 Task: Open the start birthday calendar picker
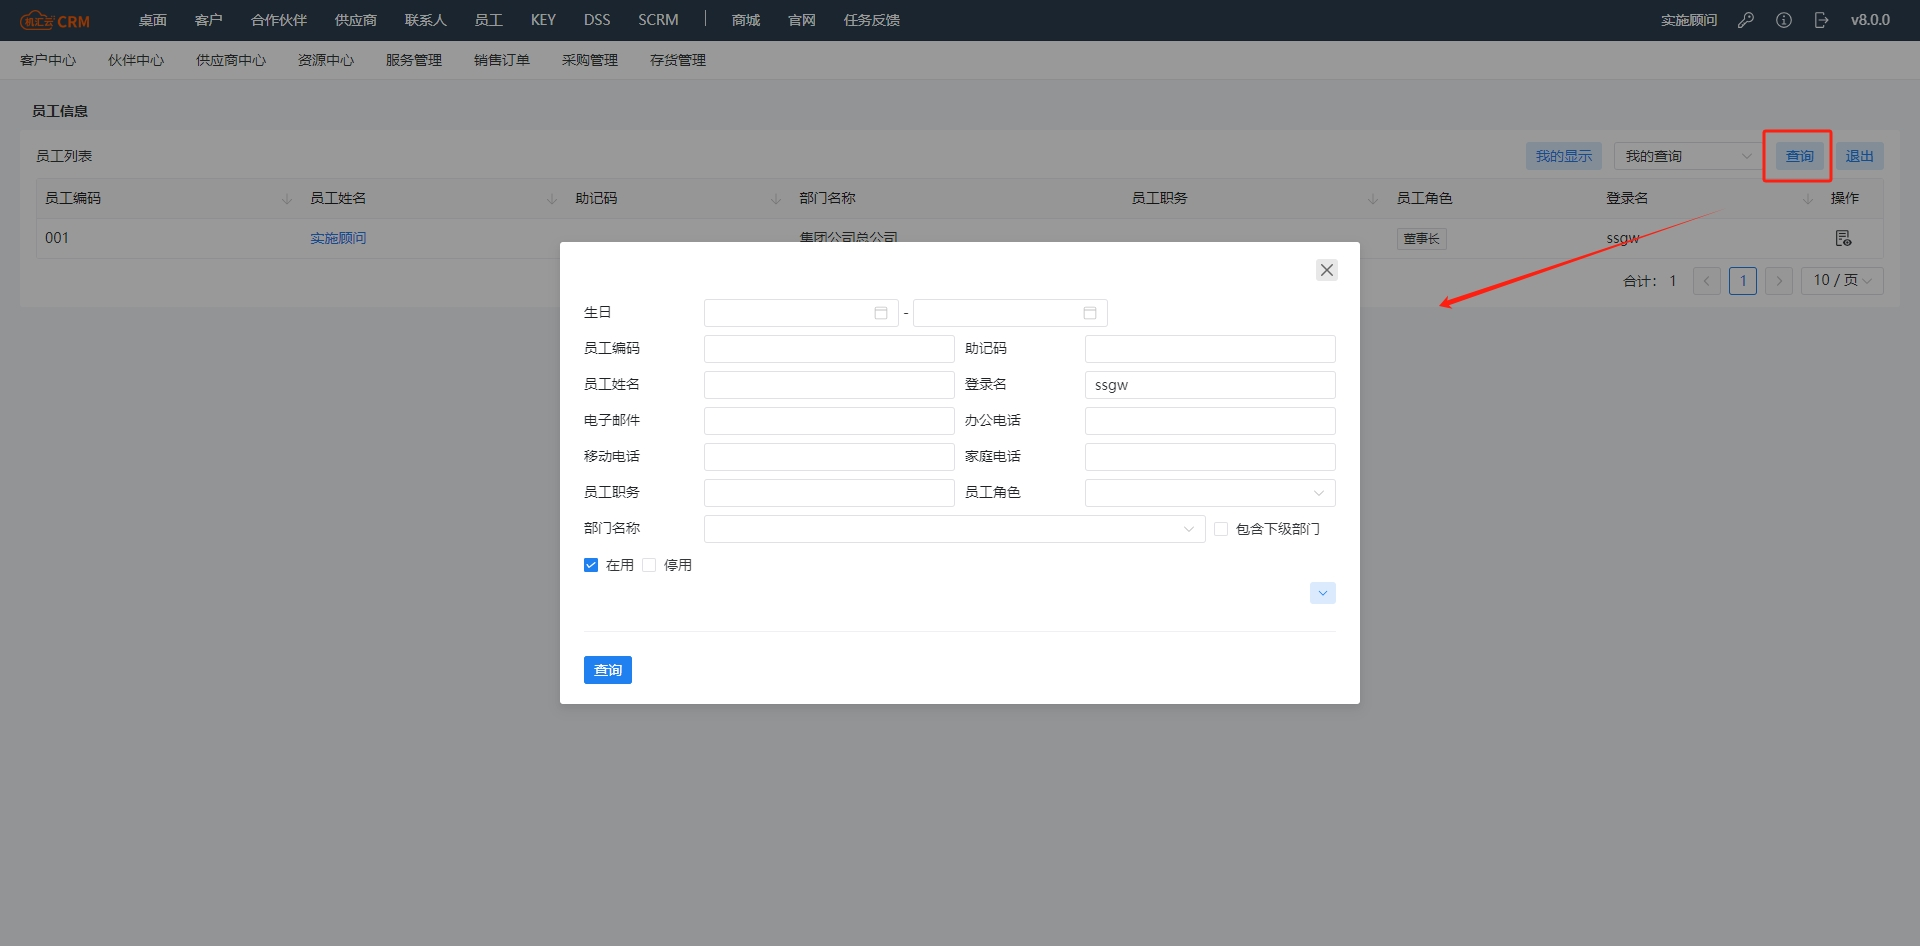[880, 313]
